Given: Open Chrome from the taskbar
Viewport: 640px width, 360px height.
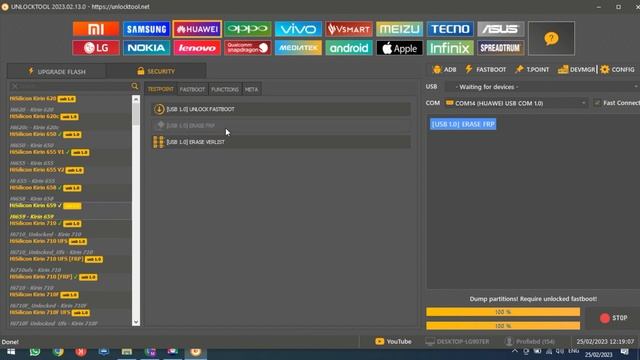Looking at the screenshot, I should click(x=58, y=351).
